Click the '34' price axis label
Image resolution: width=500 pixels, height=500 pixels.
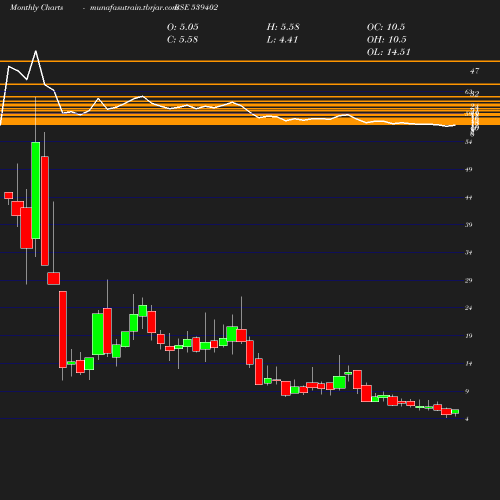[469, 253]
